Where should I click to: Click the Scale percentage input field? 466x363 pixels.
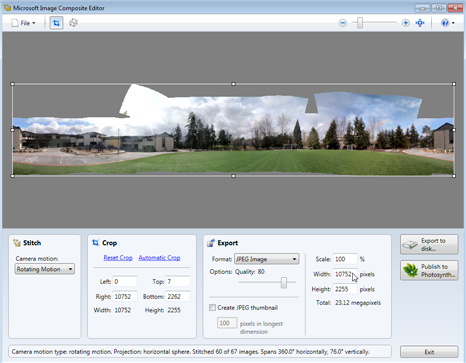[345, 259]
